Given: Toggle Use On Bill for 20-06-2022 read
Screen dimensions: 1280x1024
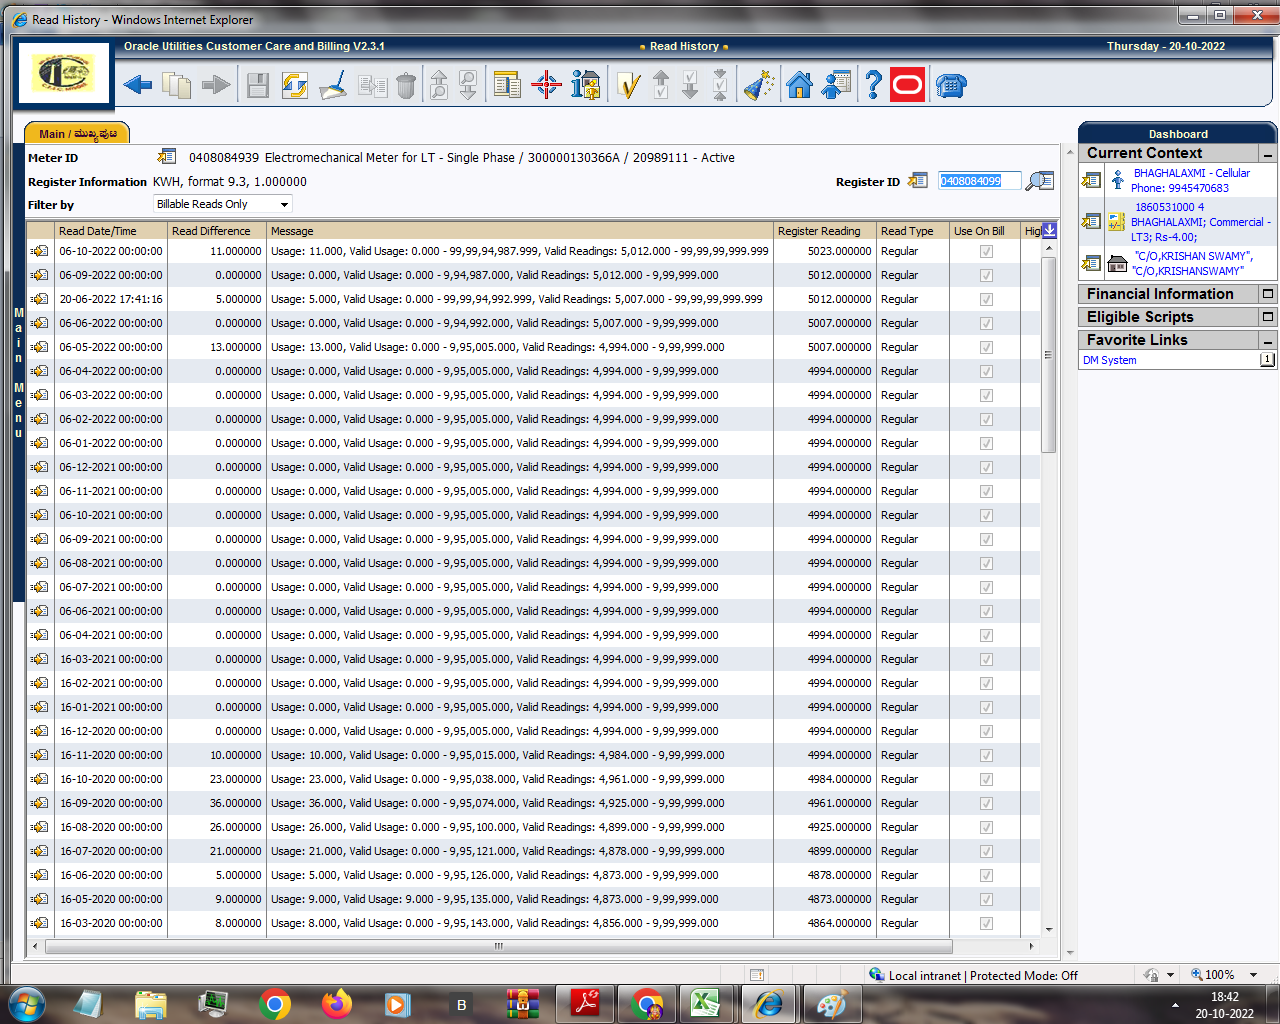Looking at the screenshot, I should (986, 299).
